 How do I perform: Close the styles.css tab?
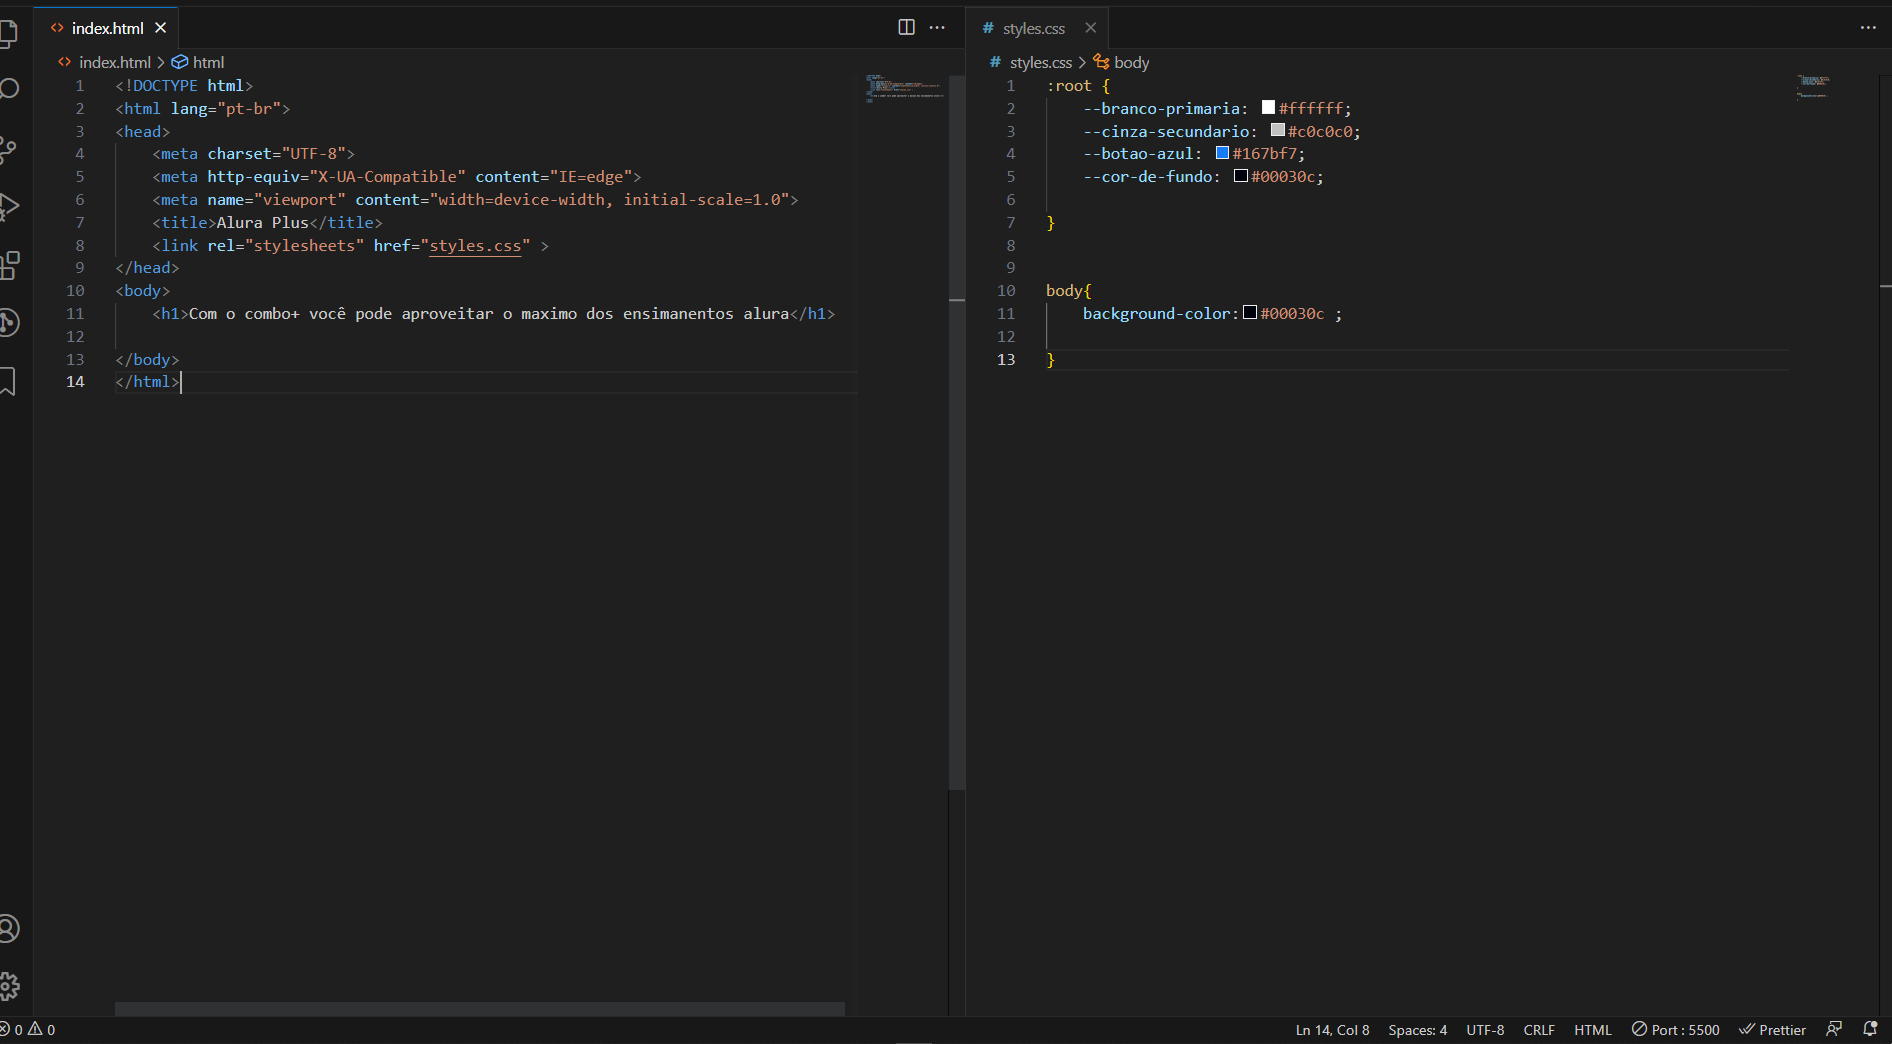1091,28
